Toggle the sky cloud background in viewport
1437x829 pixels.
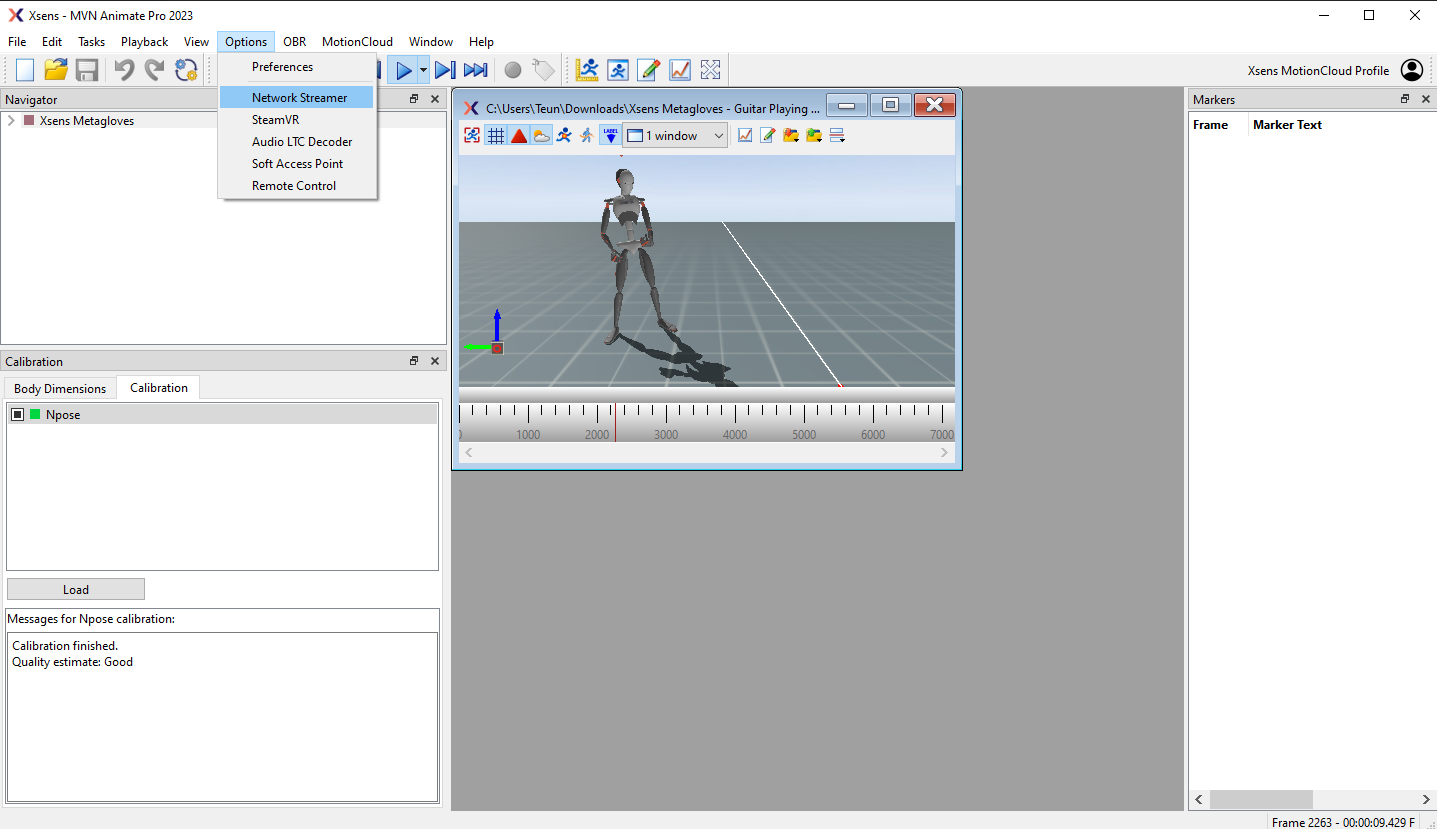click(x=541, y=135)
